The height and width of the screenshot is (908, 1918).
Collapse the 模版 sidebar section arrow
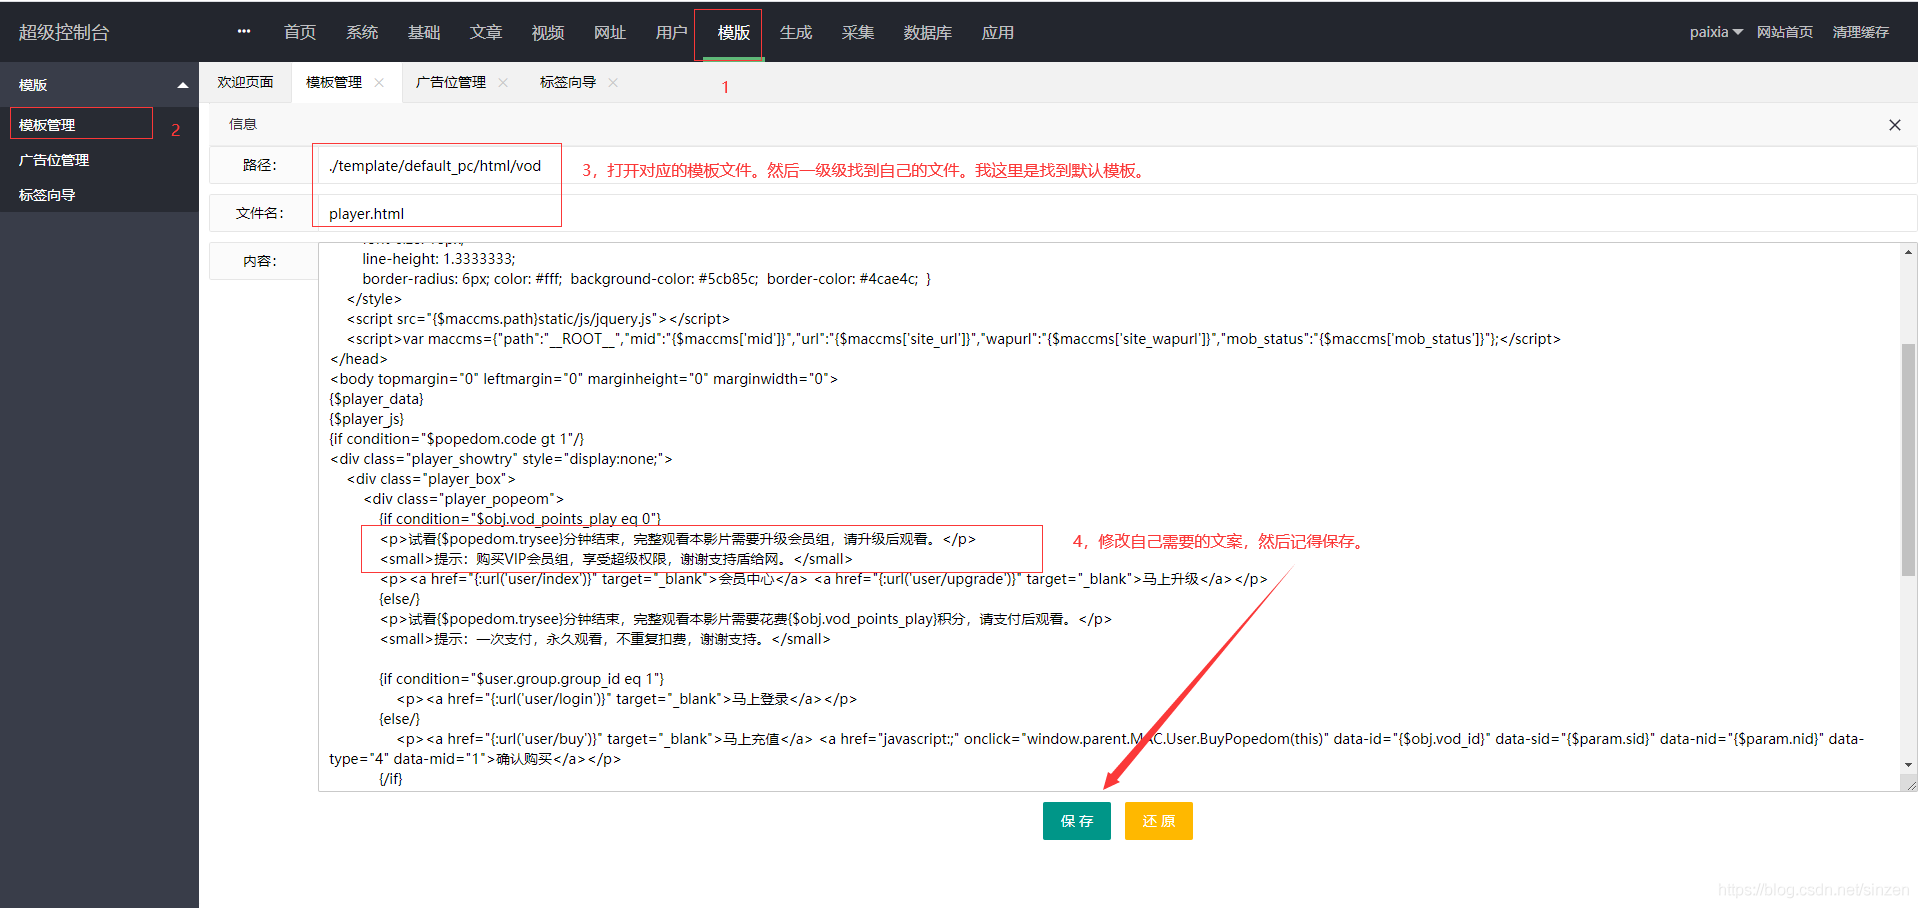[x=182, y=86]
